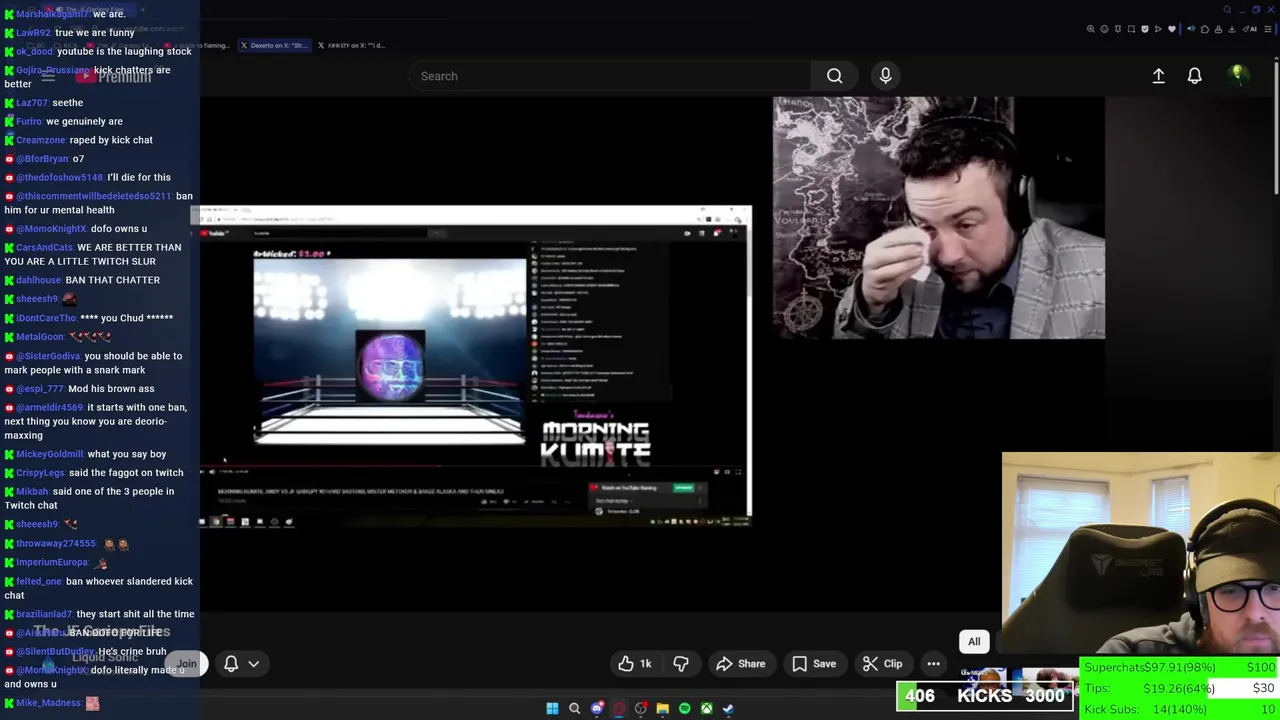
Task: Open the YouTube hamburger guide menu
Action: pos(47,76)
